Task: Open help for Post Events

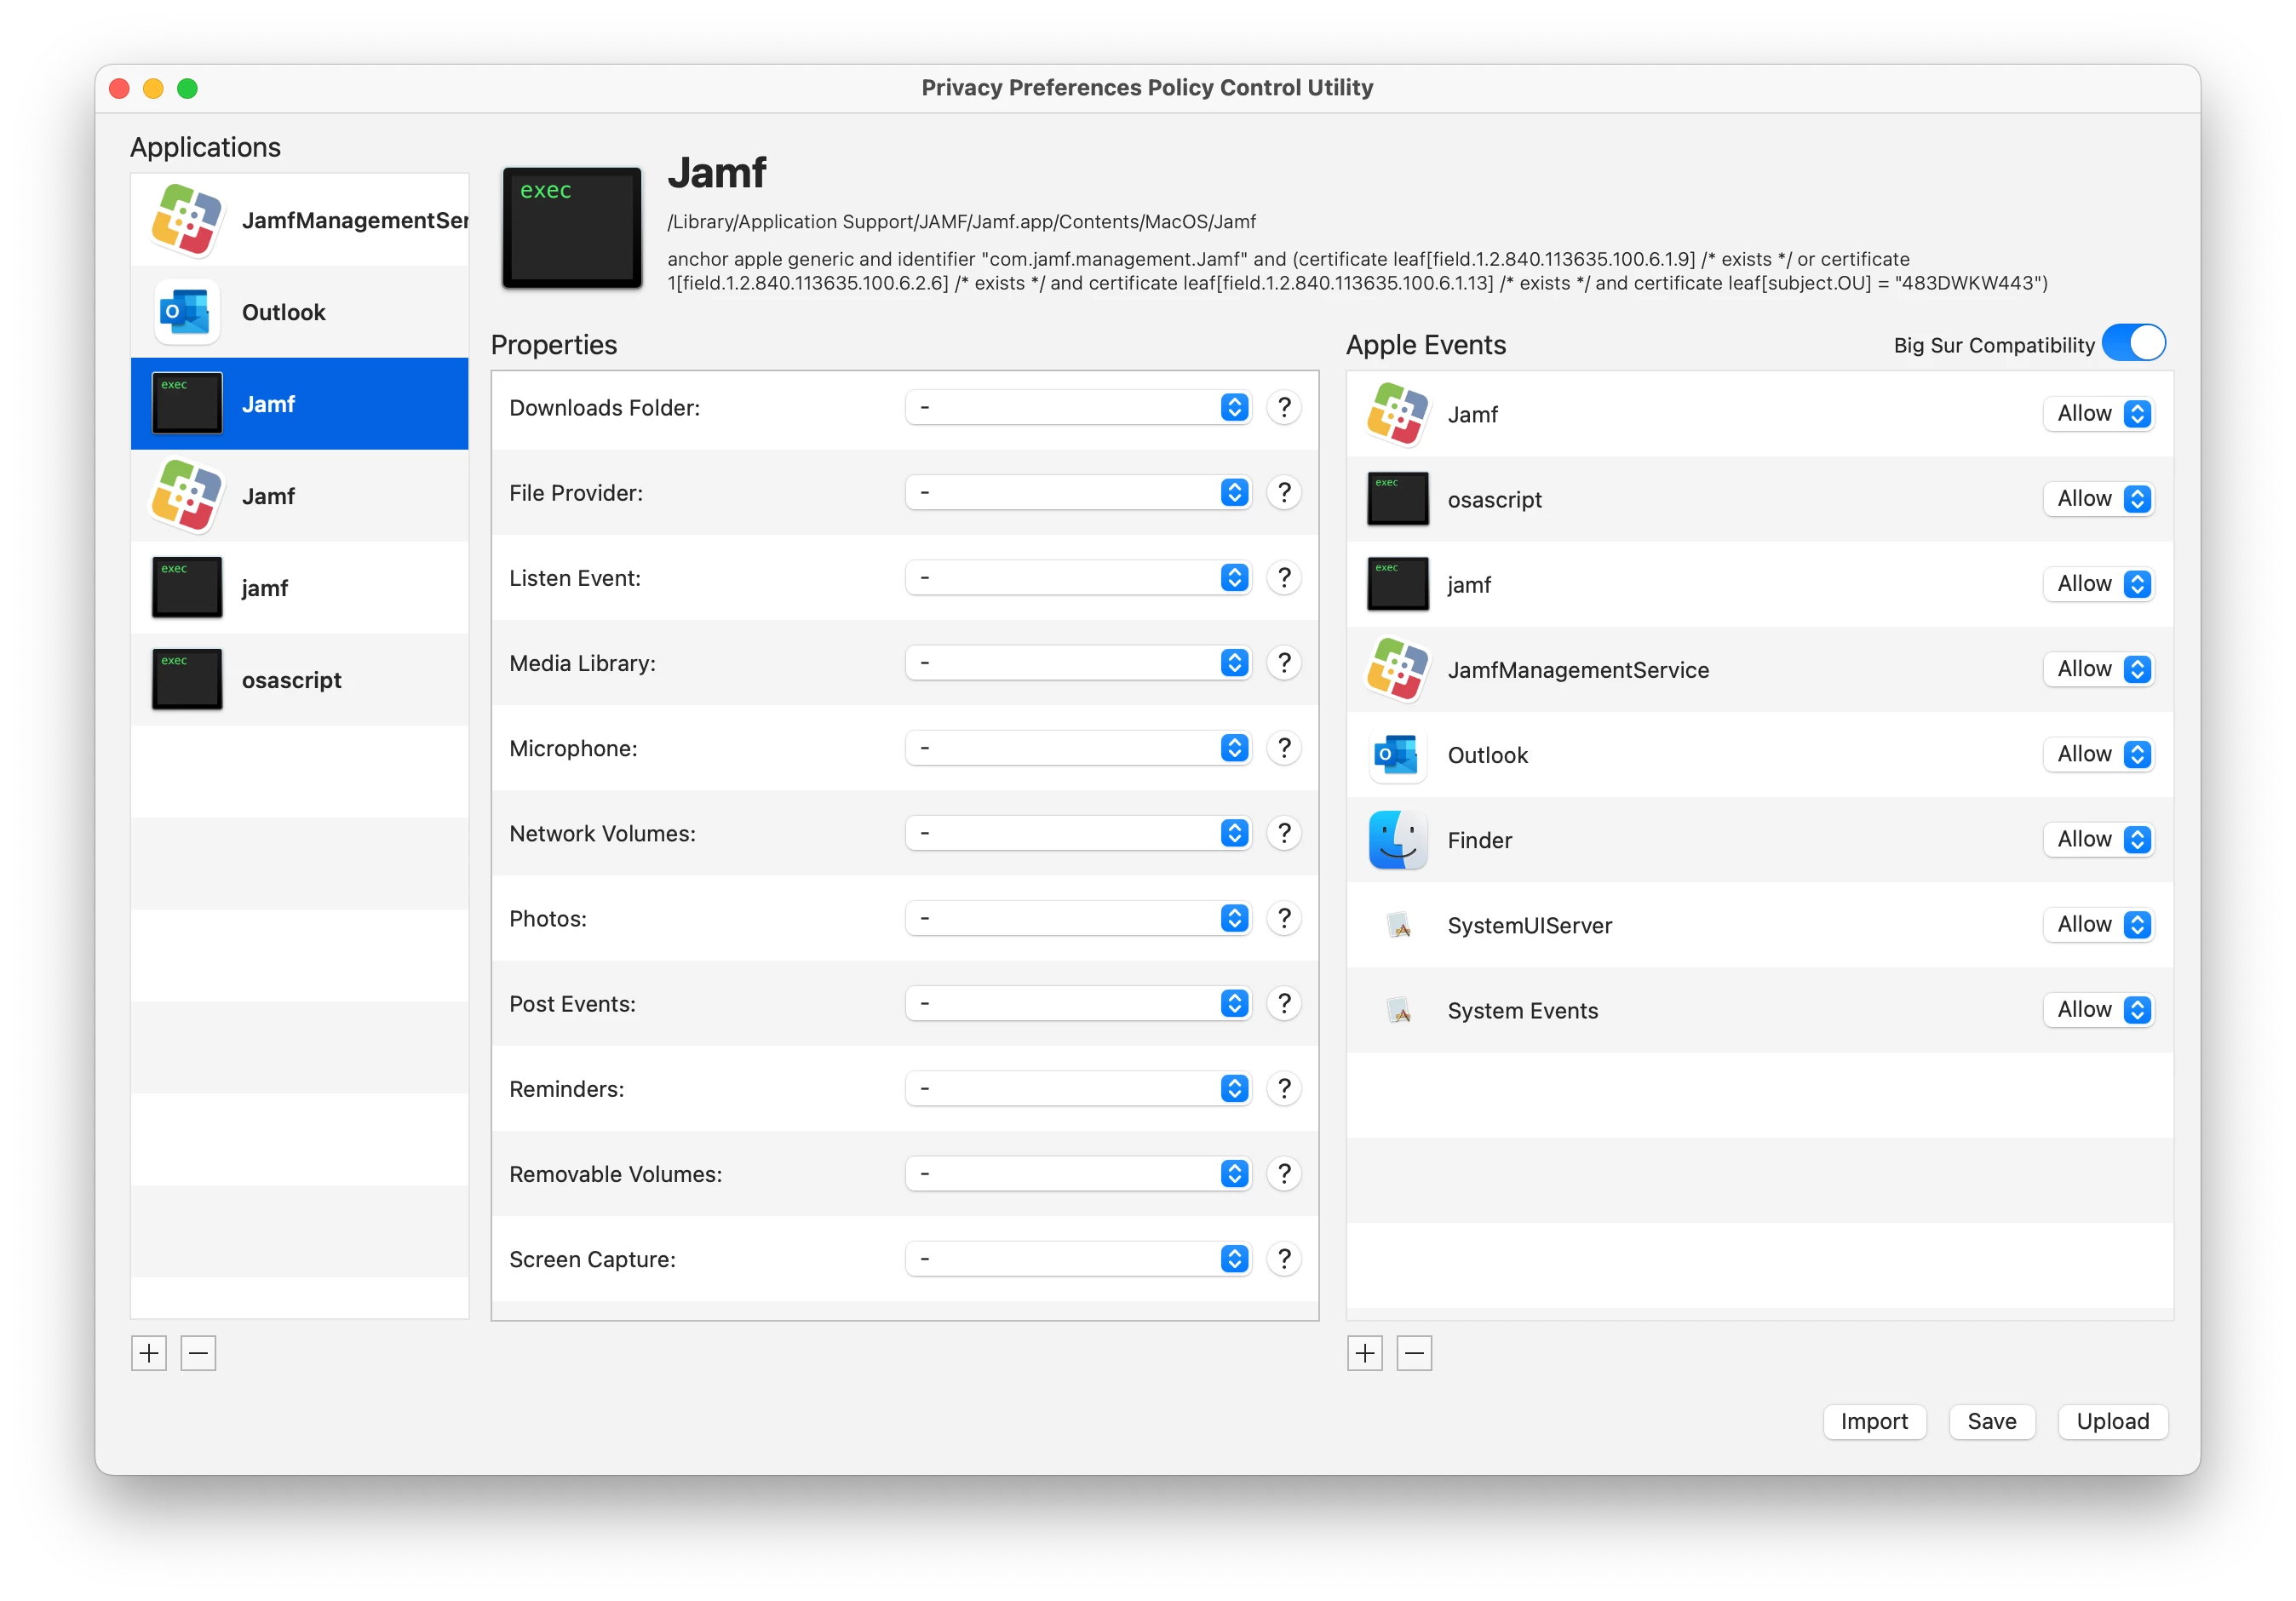Action: (x=1284, y=1003)
